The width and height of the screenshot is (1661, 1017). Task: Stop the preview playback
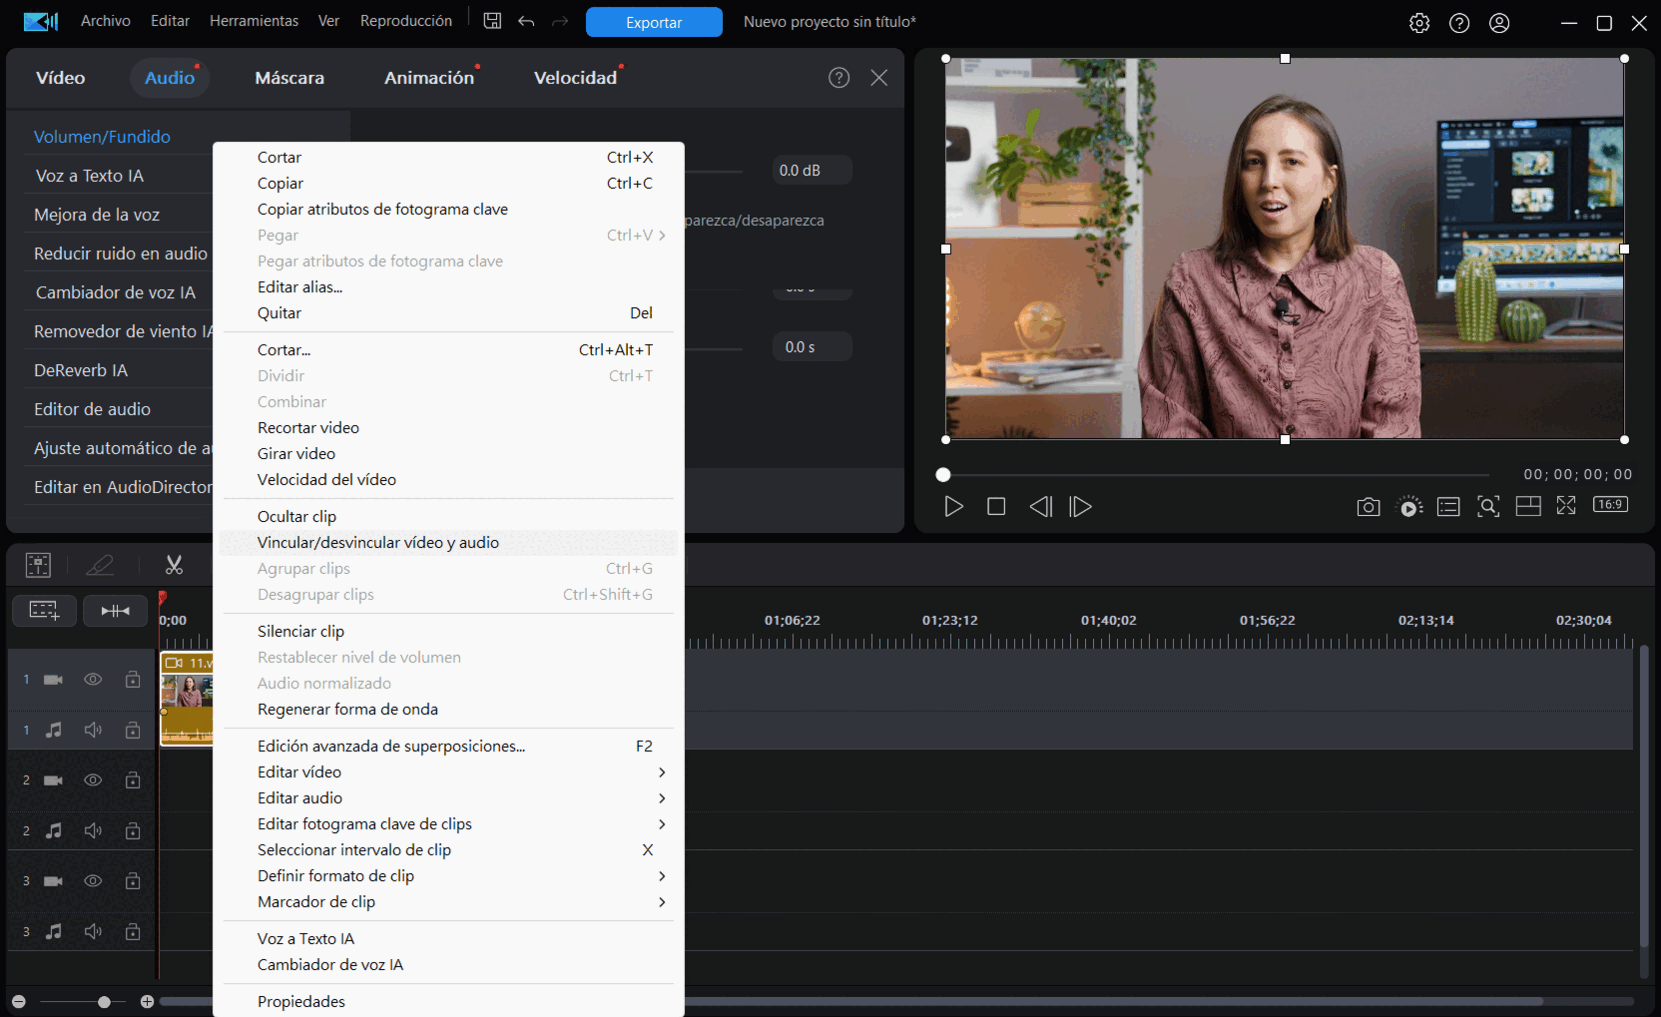pyautogui.click(x=996, y=506)
